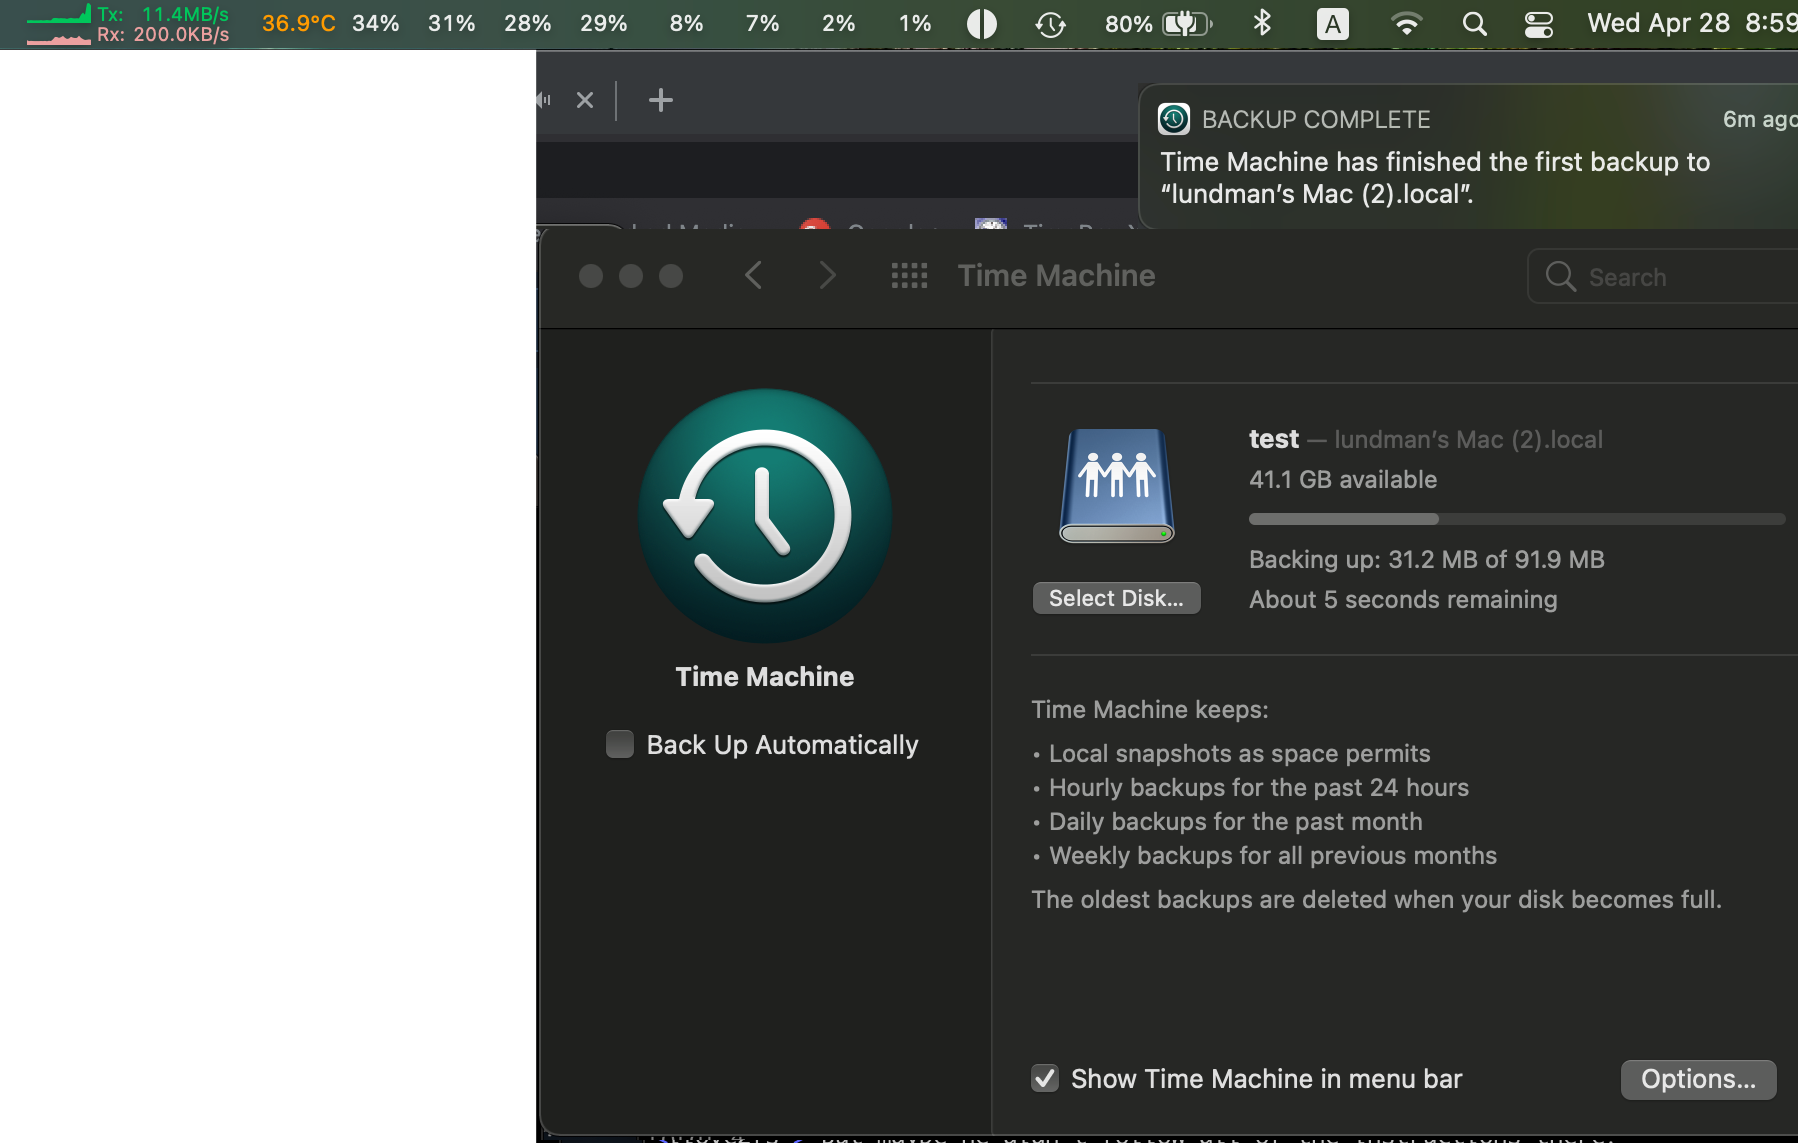The width and height of the screenshot is (1798, 1143).
Task: Open Spotlight search magnifier in menu bar
Action: [1474, 24]
